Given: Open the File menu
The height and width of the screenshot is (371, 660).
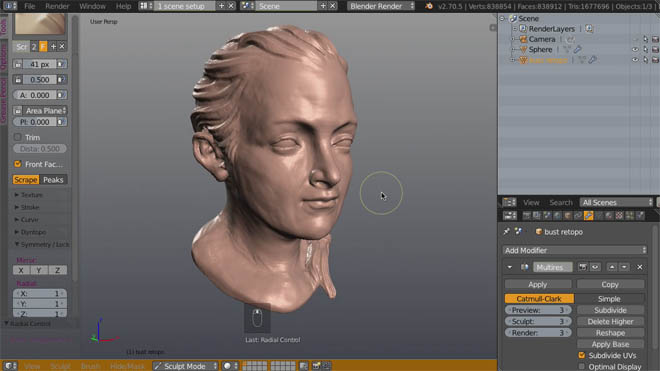Looking at the screenshot, I should [29, 6].
